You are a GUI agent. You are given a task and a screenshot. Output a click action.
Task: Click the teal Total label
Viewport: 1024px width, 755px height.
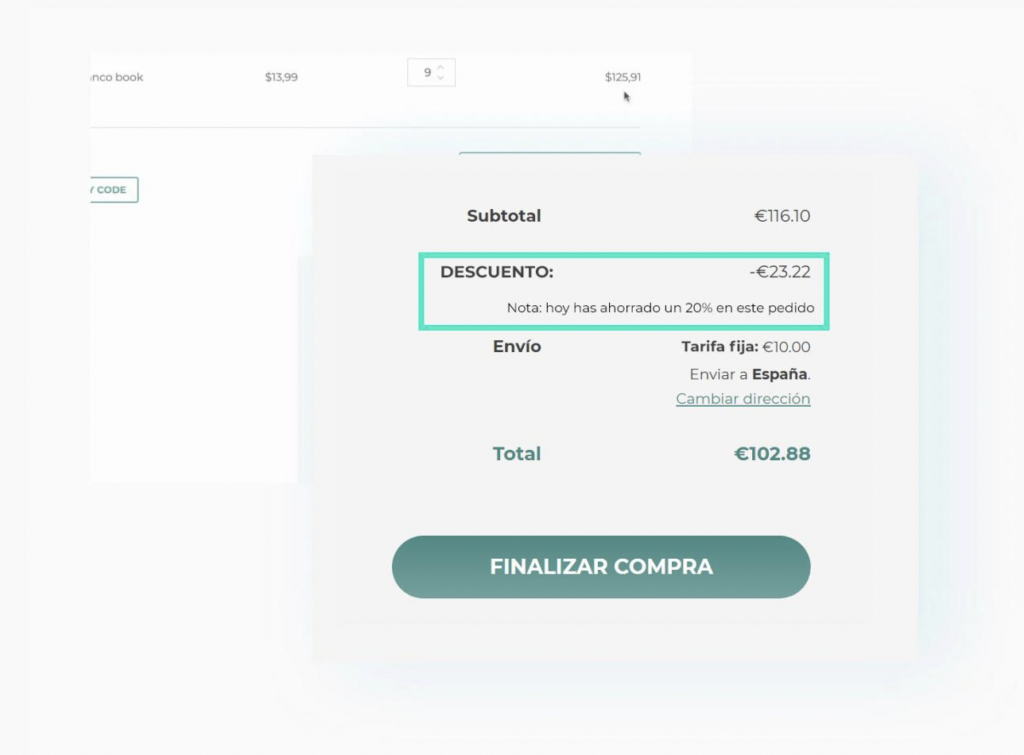pyautogui.click(x=517, y=454)
